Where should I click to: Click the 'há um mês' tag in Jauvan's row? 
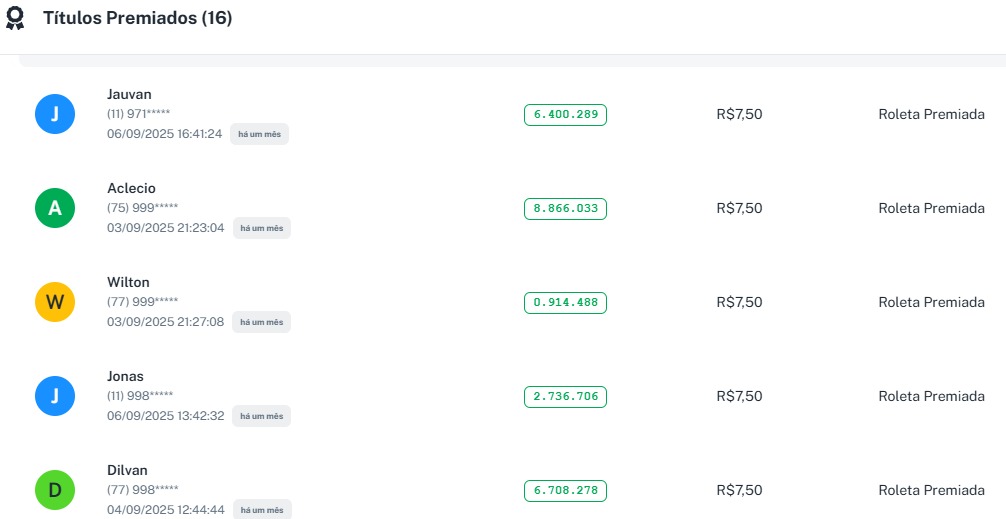[x=259, y=134]
